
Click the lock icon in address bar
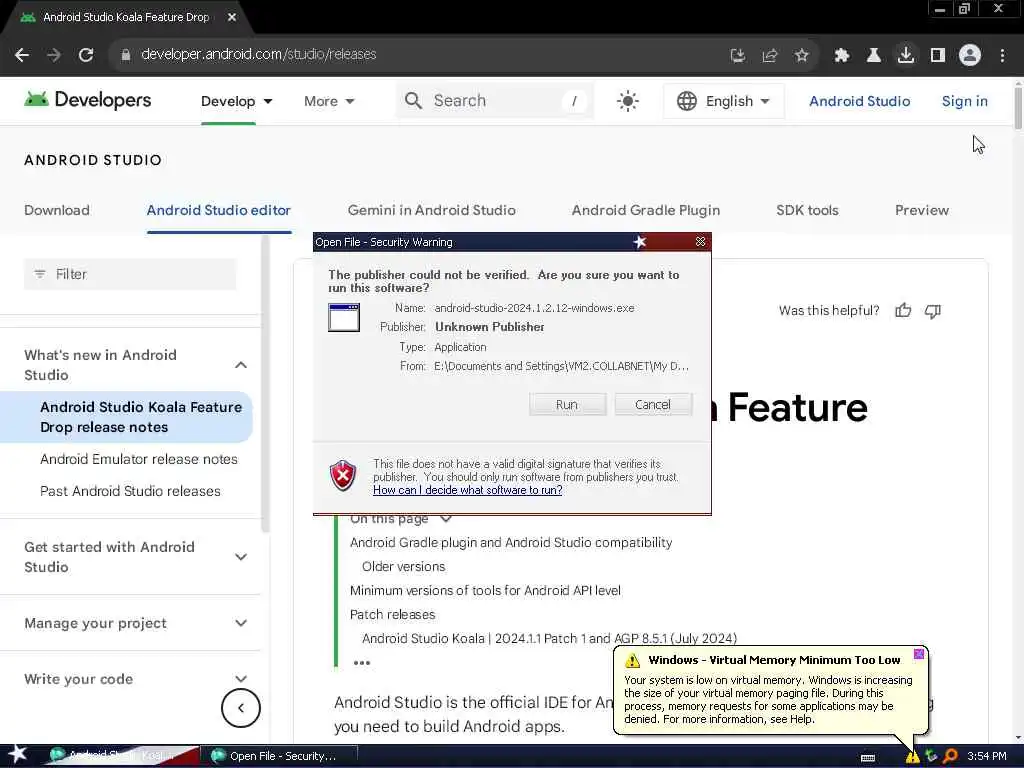click(126, 55)
